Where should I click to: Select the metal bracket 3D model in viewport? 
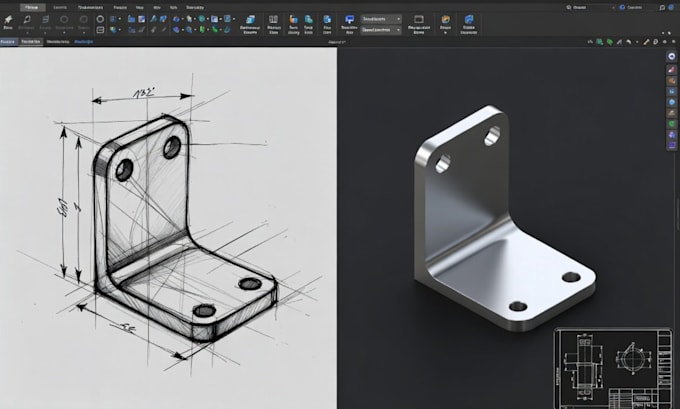coord(503,221)
